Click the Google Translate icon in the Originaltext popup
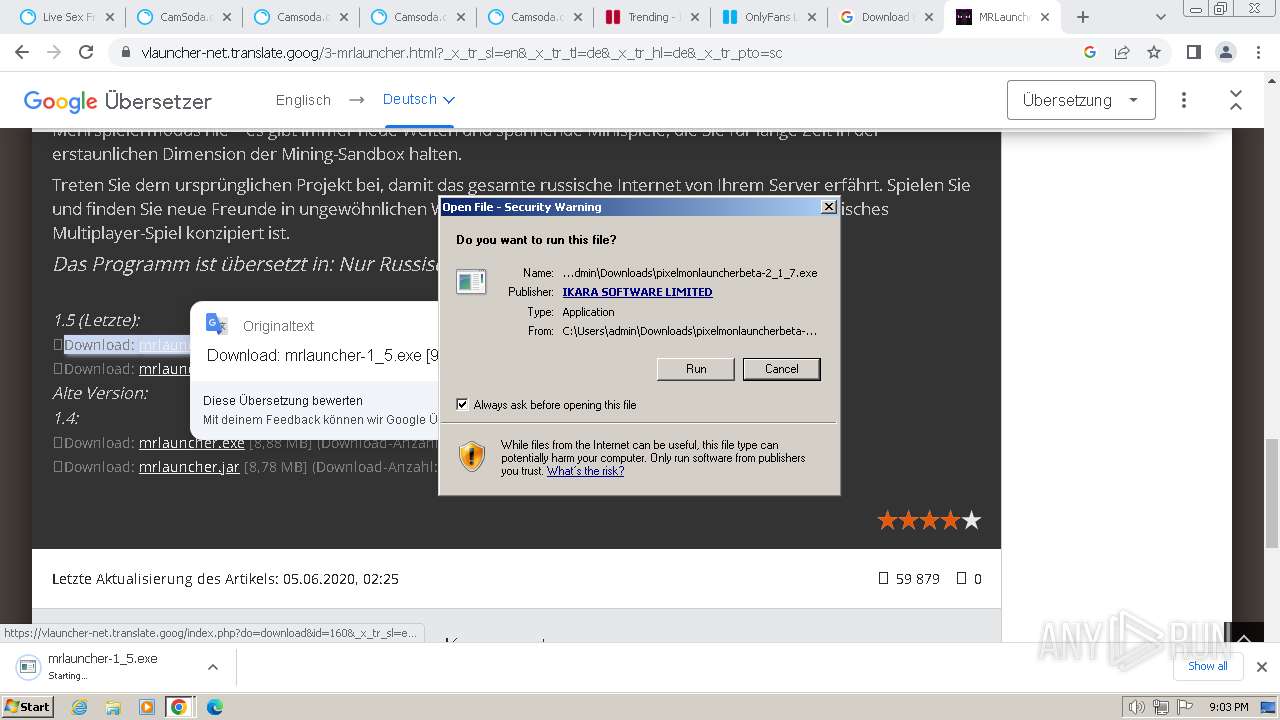This screenshot has width=1280, height=720. pyautogui.click(x=216, y=324)
